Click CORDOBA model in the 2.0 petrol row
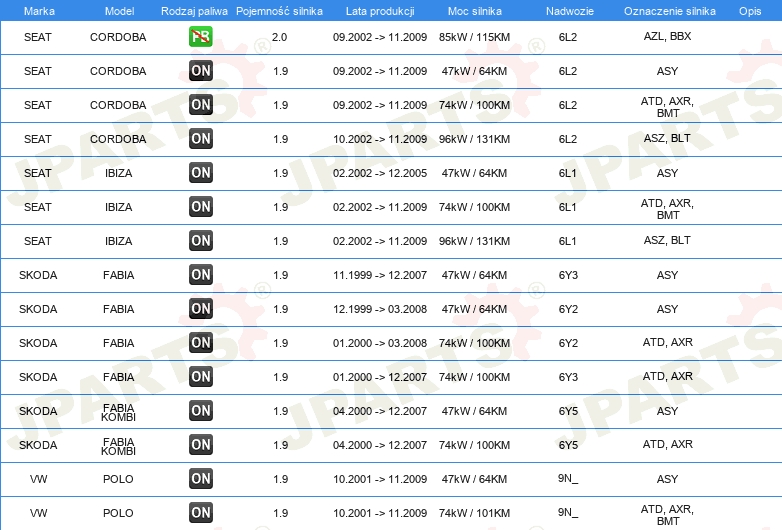 click(x=118, y=37)
